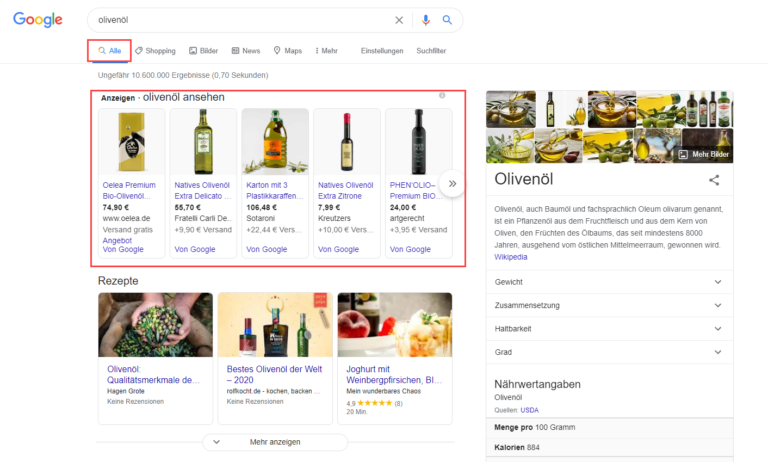
Task: Open the Oelea Premium Bio-Olivenöl ad
Action: click(x=129, y=191)
